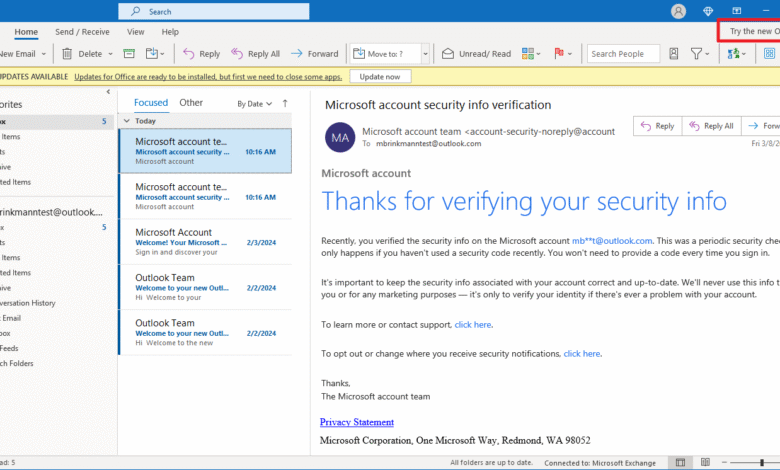Switch to Reading view icon in status bar
Image resolution: width=780 pixels, height=470 pixels.
point(705,463)
